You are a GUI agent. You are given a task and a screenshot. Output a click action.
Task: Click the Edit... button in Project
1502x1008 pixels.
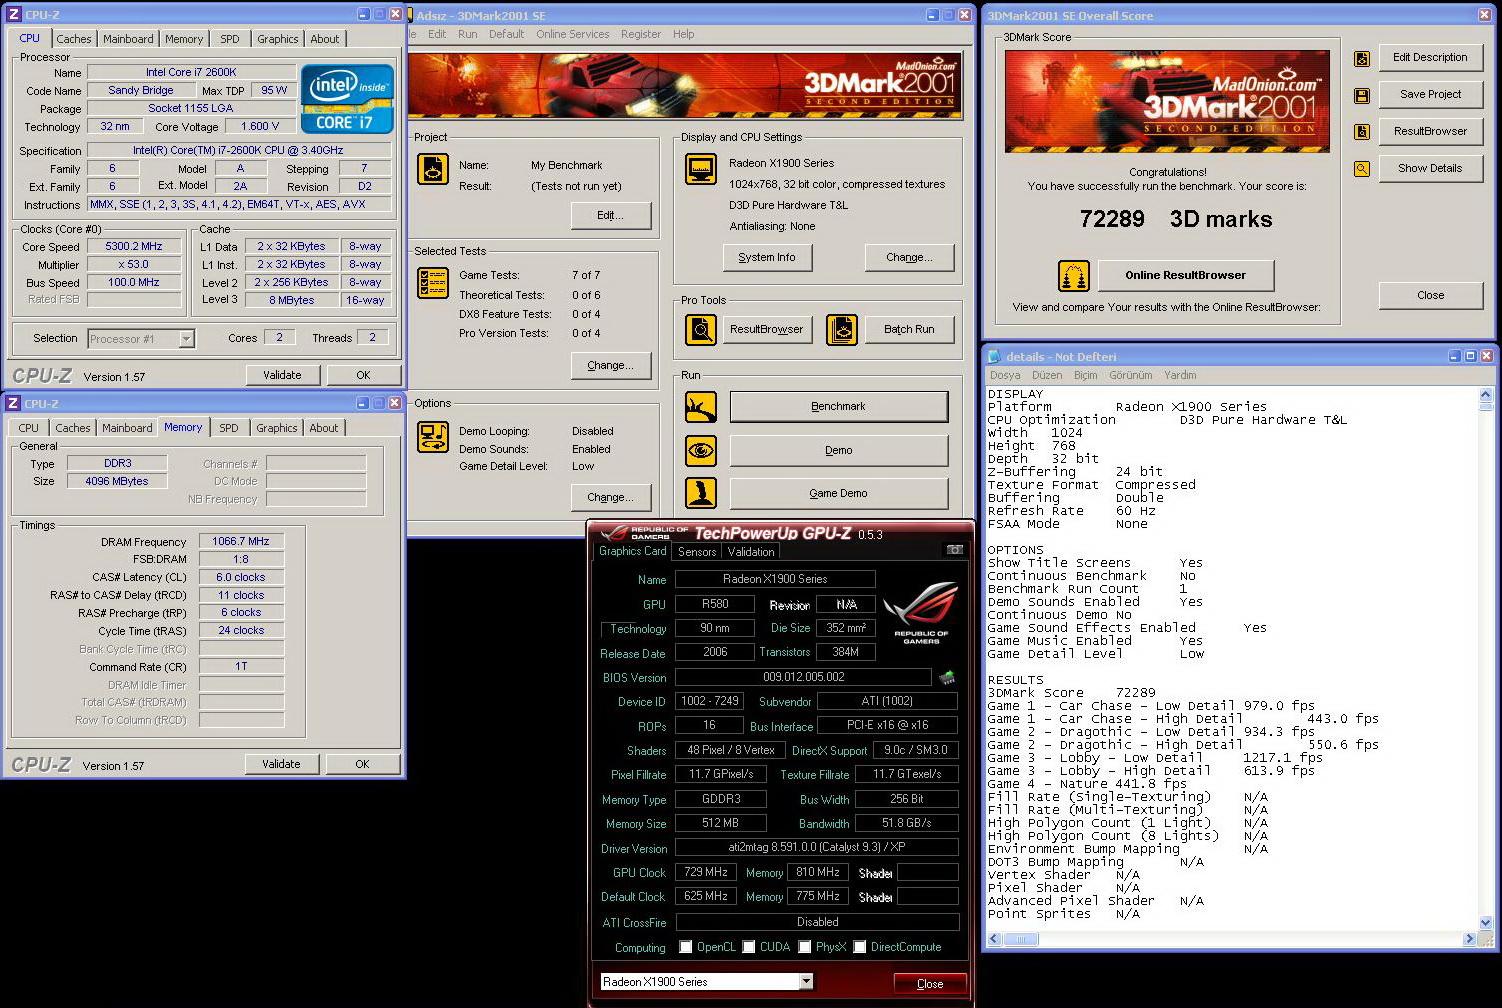(x=610, y=215)
